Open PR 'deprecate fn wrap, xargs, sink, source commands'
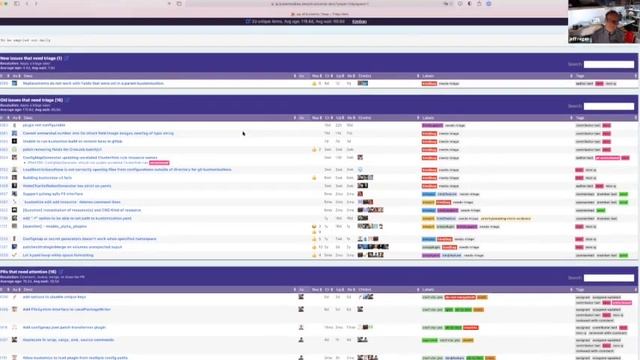Viewport: 640px width, 360px height. click(68, 340)
